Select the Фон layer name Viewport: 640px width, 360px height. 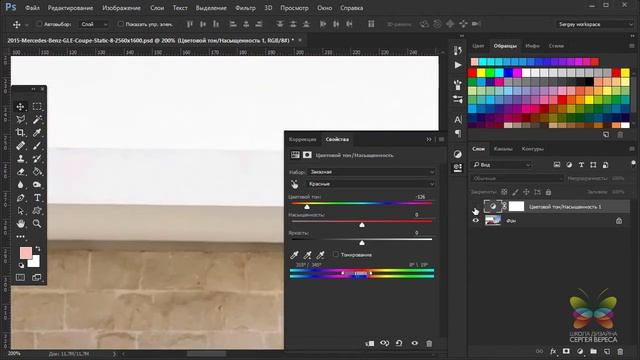point(511,221)
